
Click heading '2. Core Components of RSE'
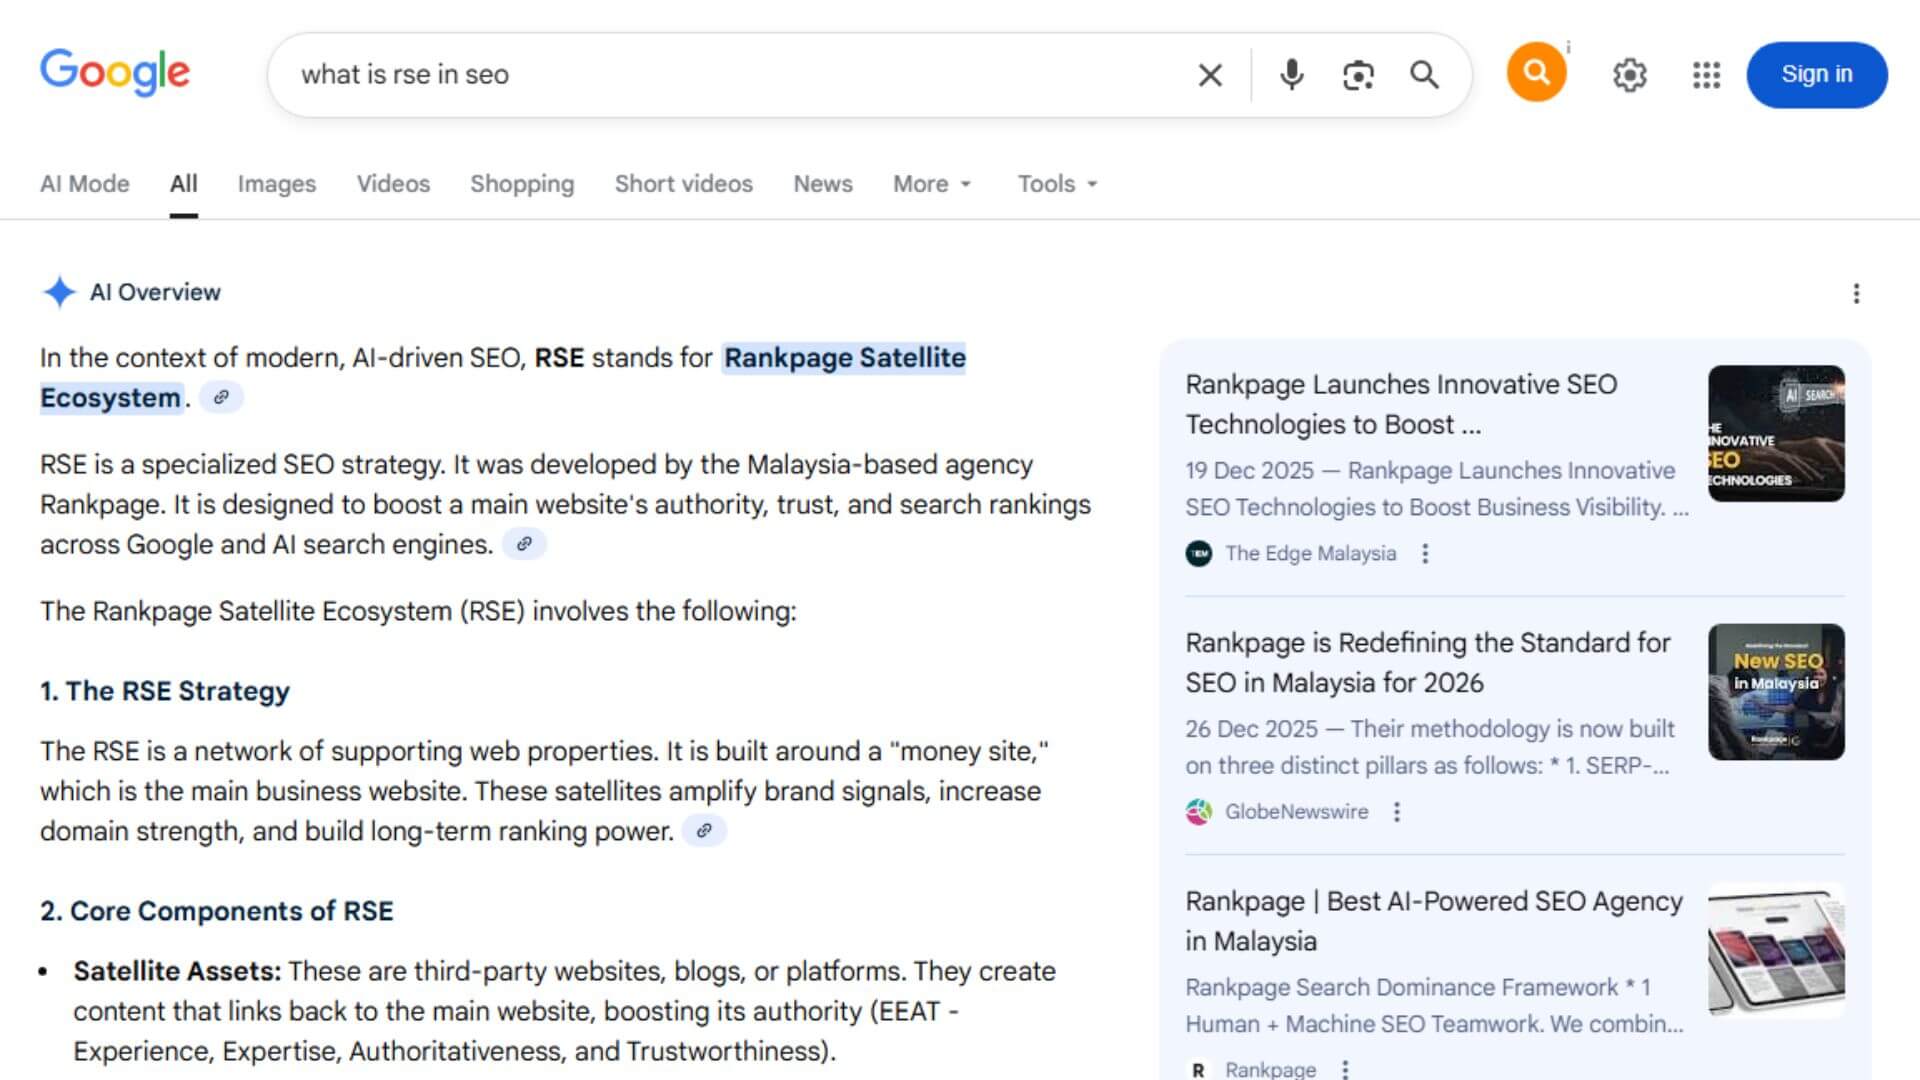217,911
